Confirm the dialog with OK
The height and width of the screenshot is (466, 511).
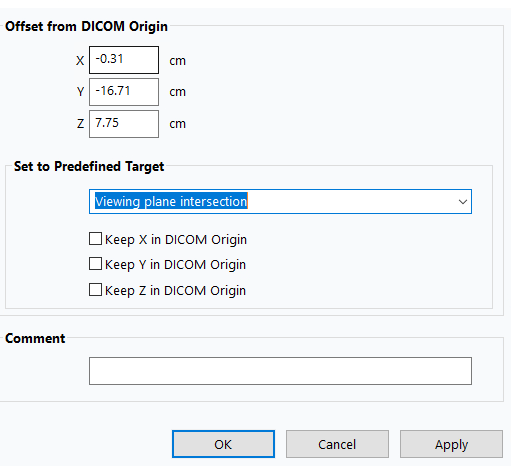[223, 444]
